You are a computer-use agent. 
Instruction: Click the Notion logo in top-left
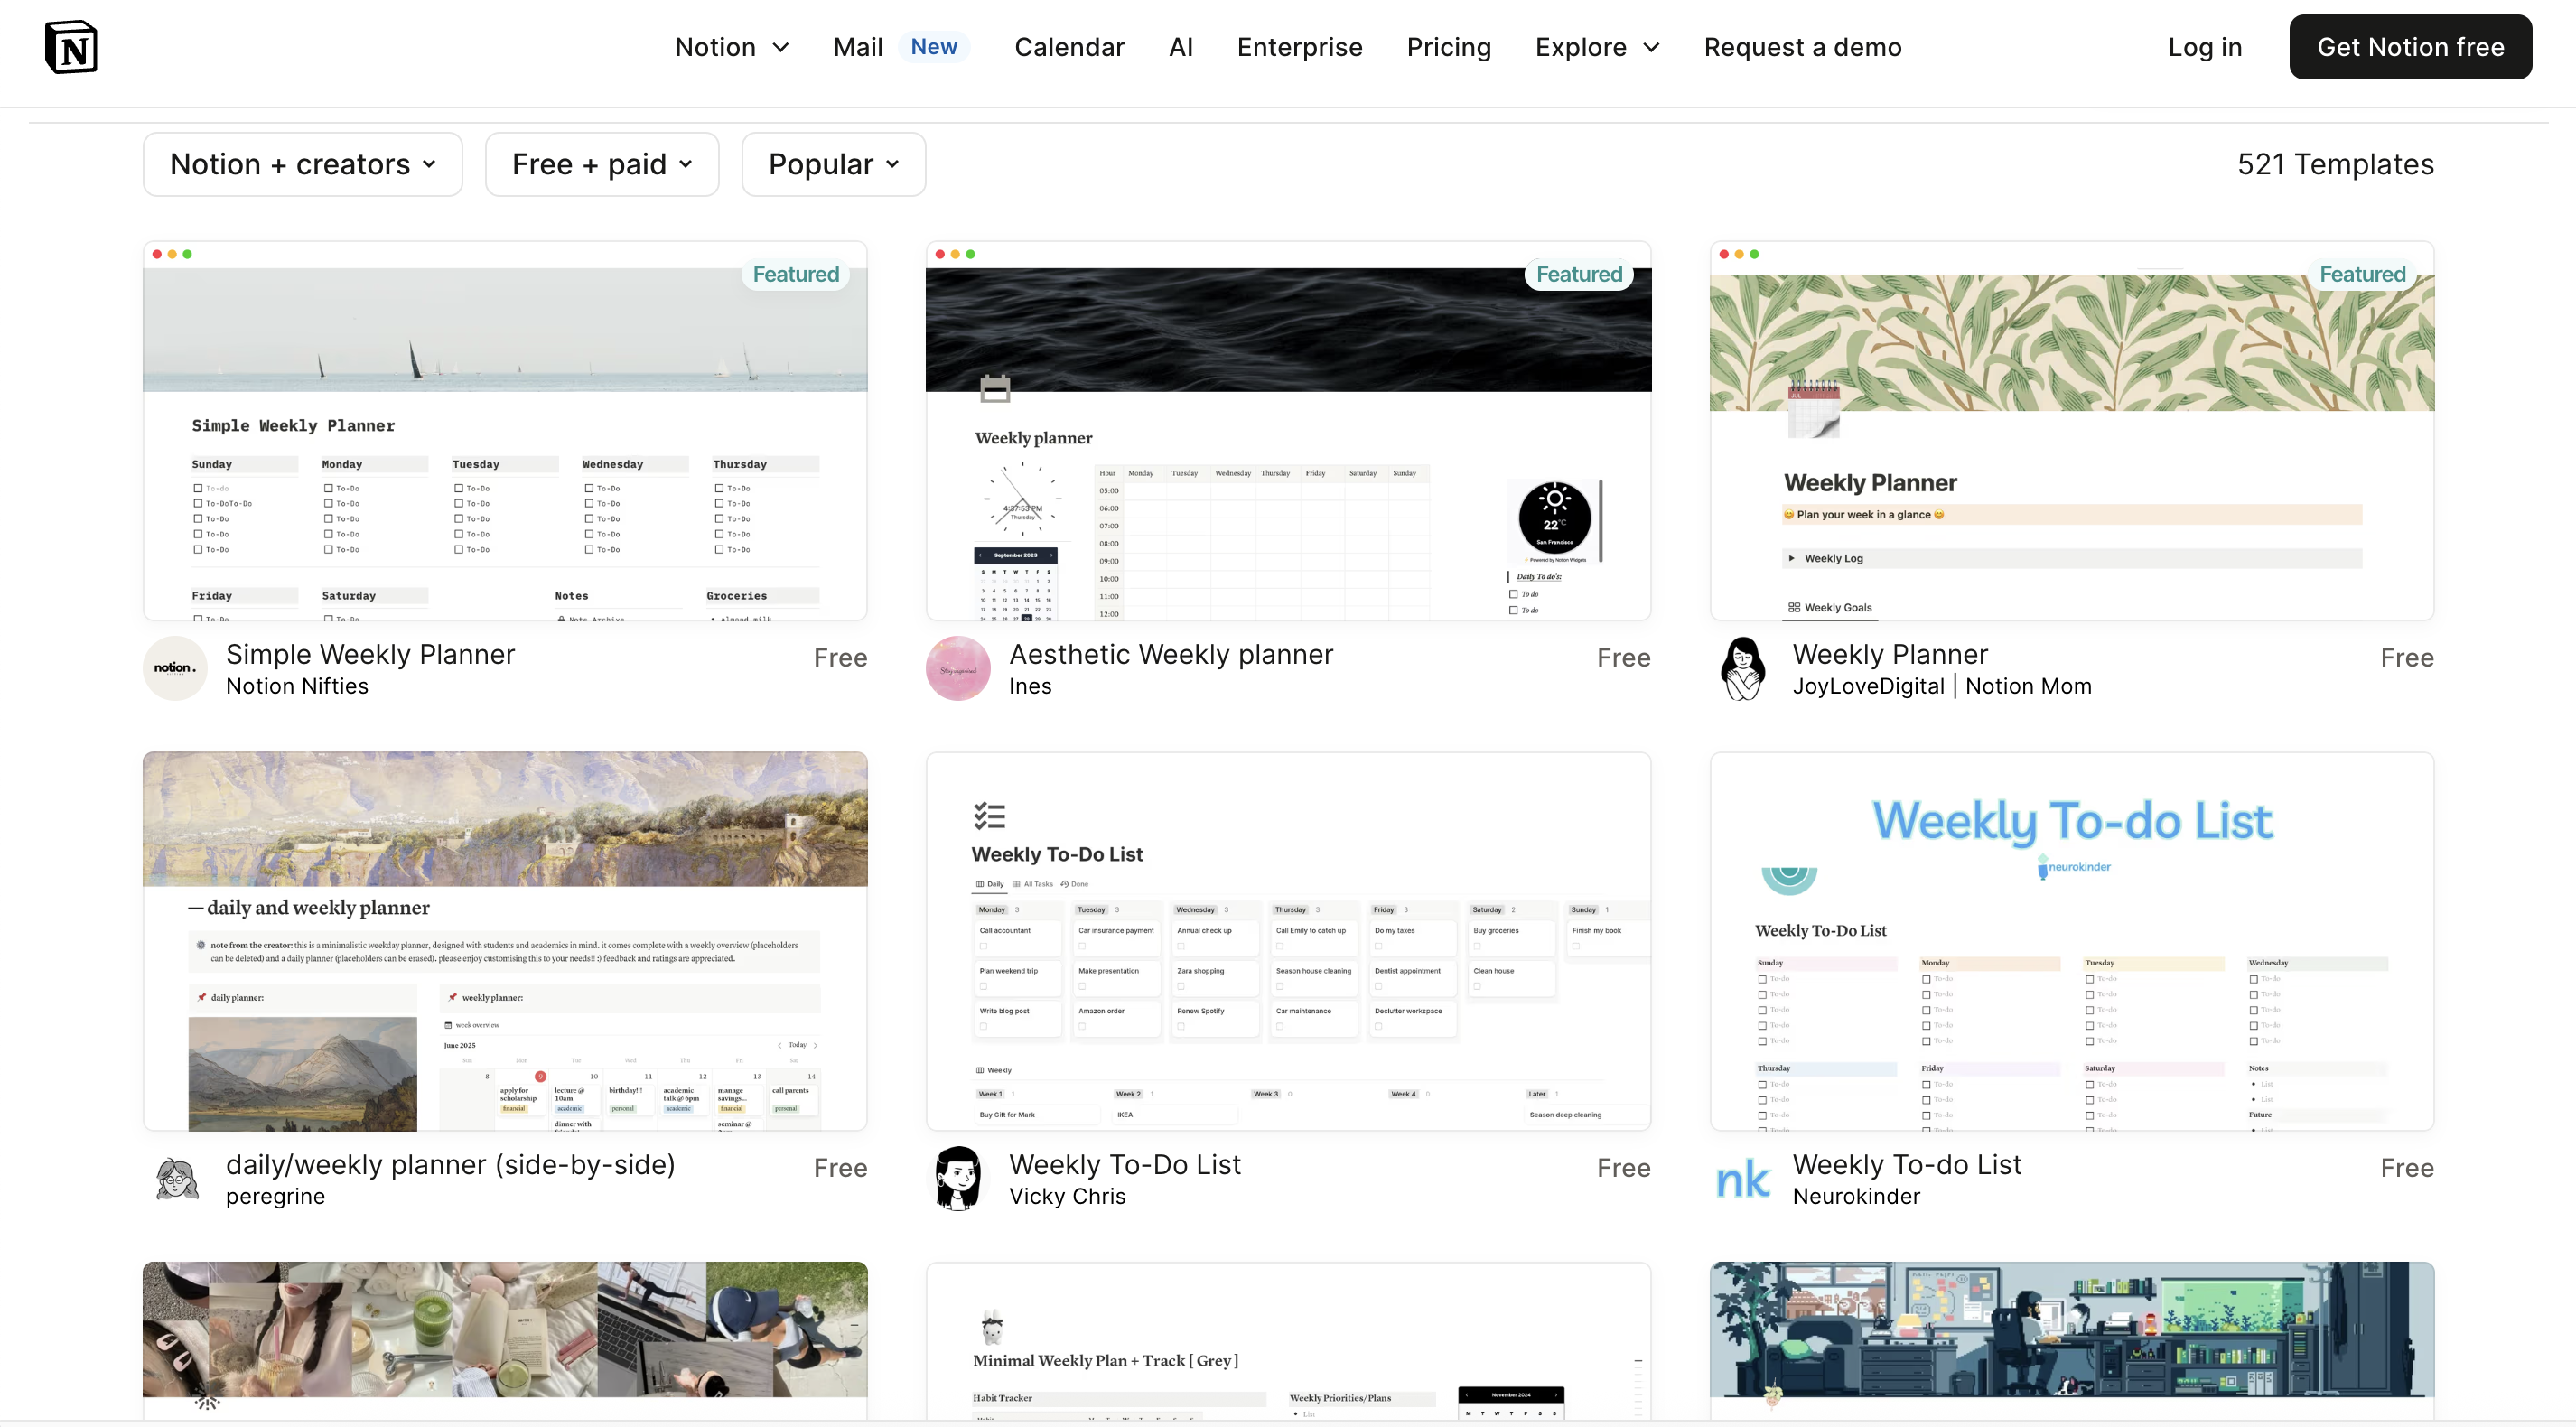tap(71, 46)
